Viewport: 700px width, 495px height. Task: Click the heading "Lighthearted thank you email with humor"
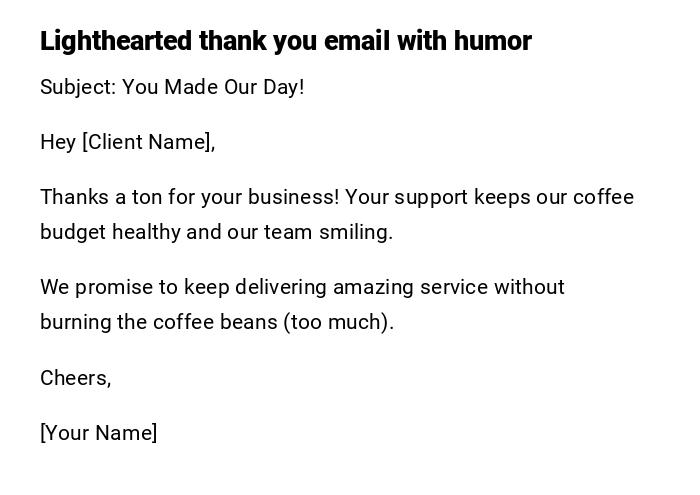285,41
